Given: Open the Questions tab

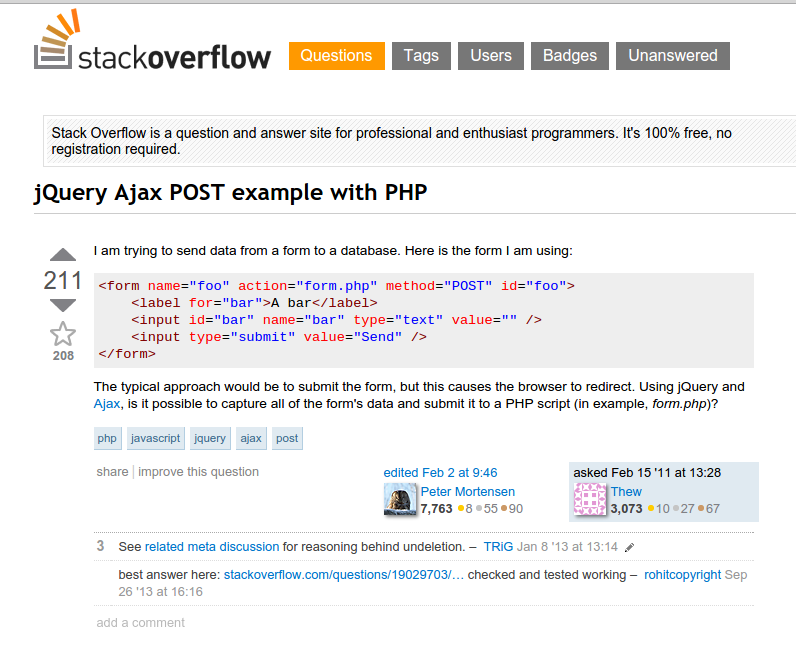Looking at the screenshot, I should click(337, 55).
